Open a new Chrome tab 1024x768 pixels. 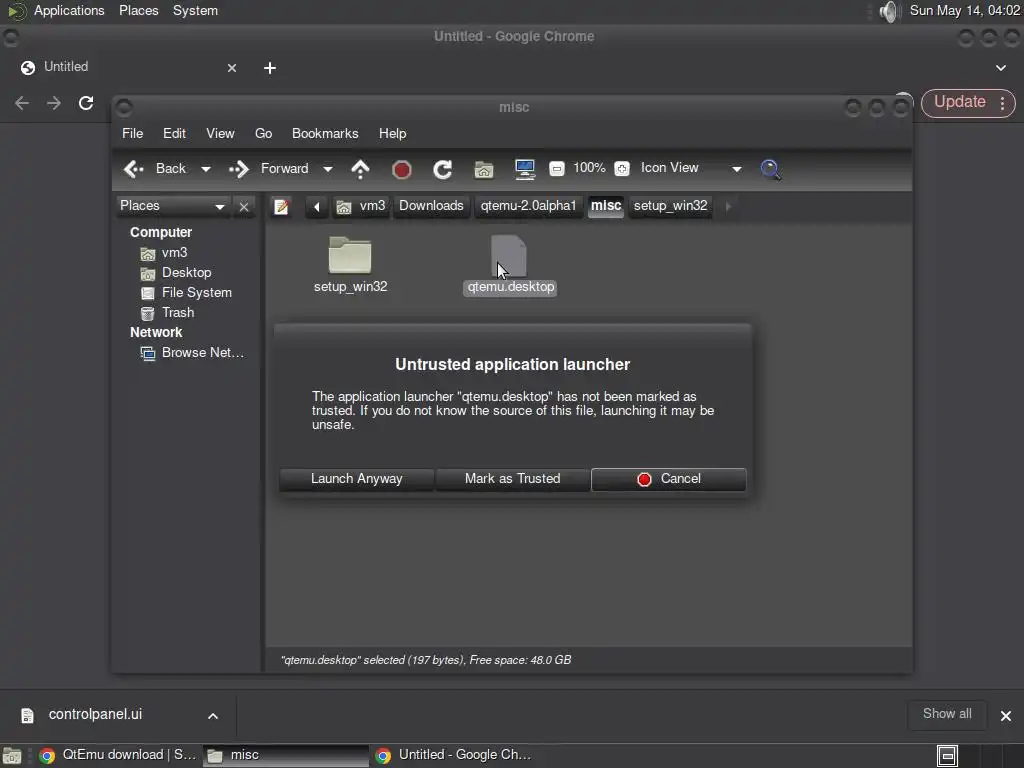point(270,68)
